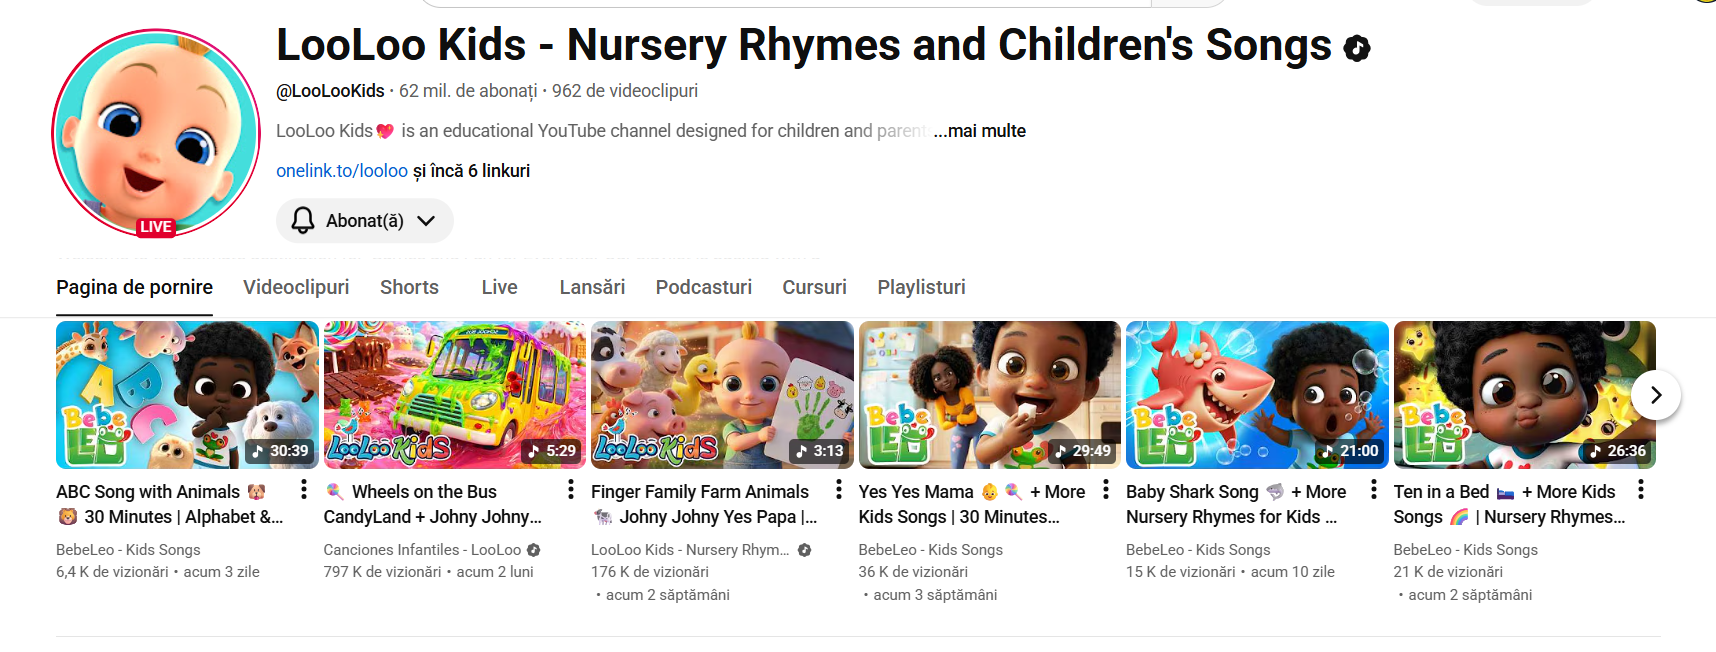The height and width of the screenshot is (652, 1716).
Task: Open the Shorts tab
Action: click(409, 288)
